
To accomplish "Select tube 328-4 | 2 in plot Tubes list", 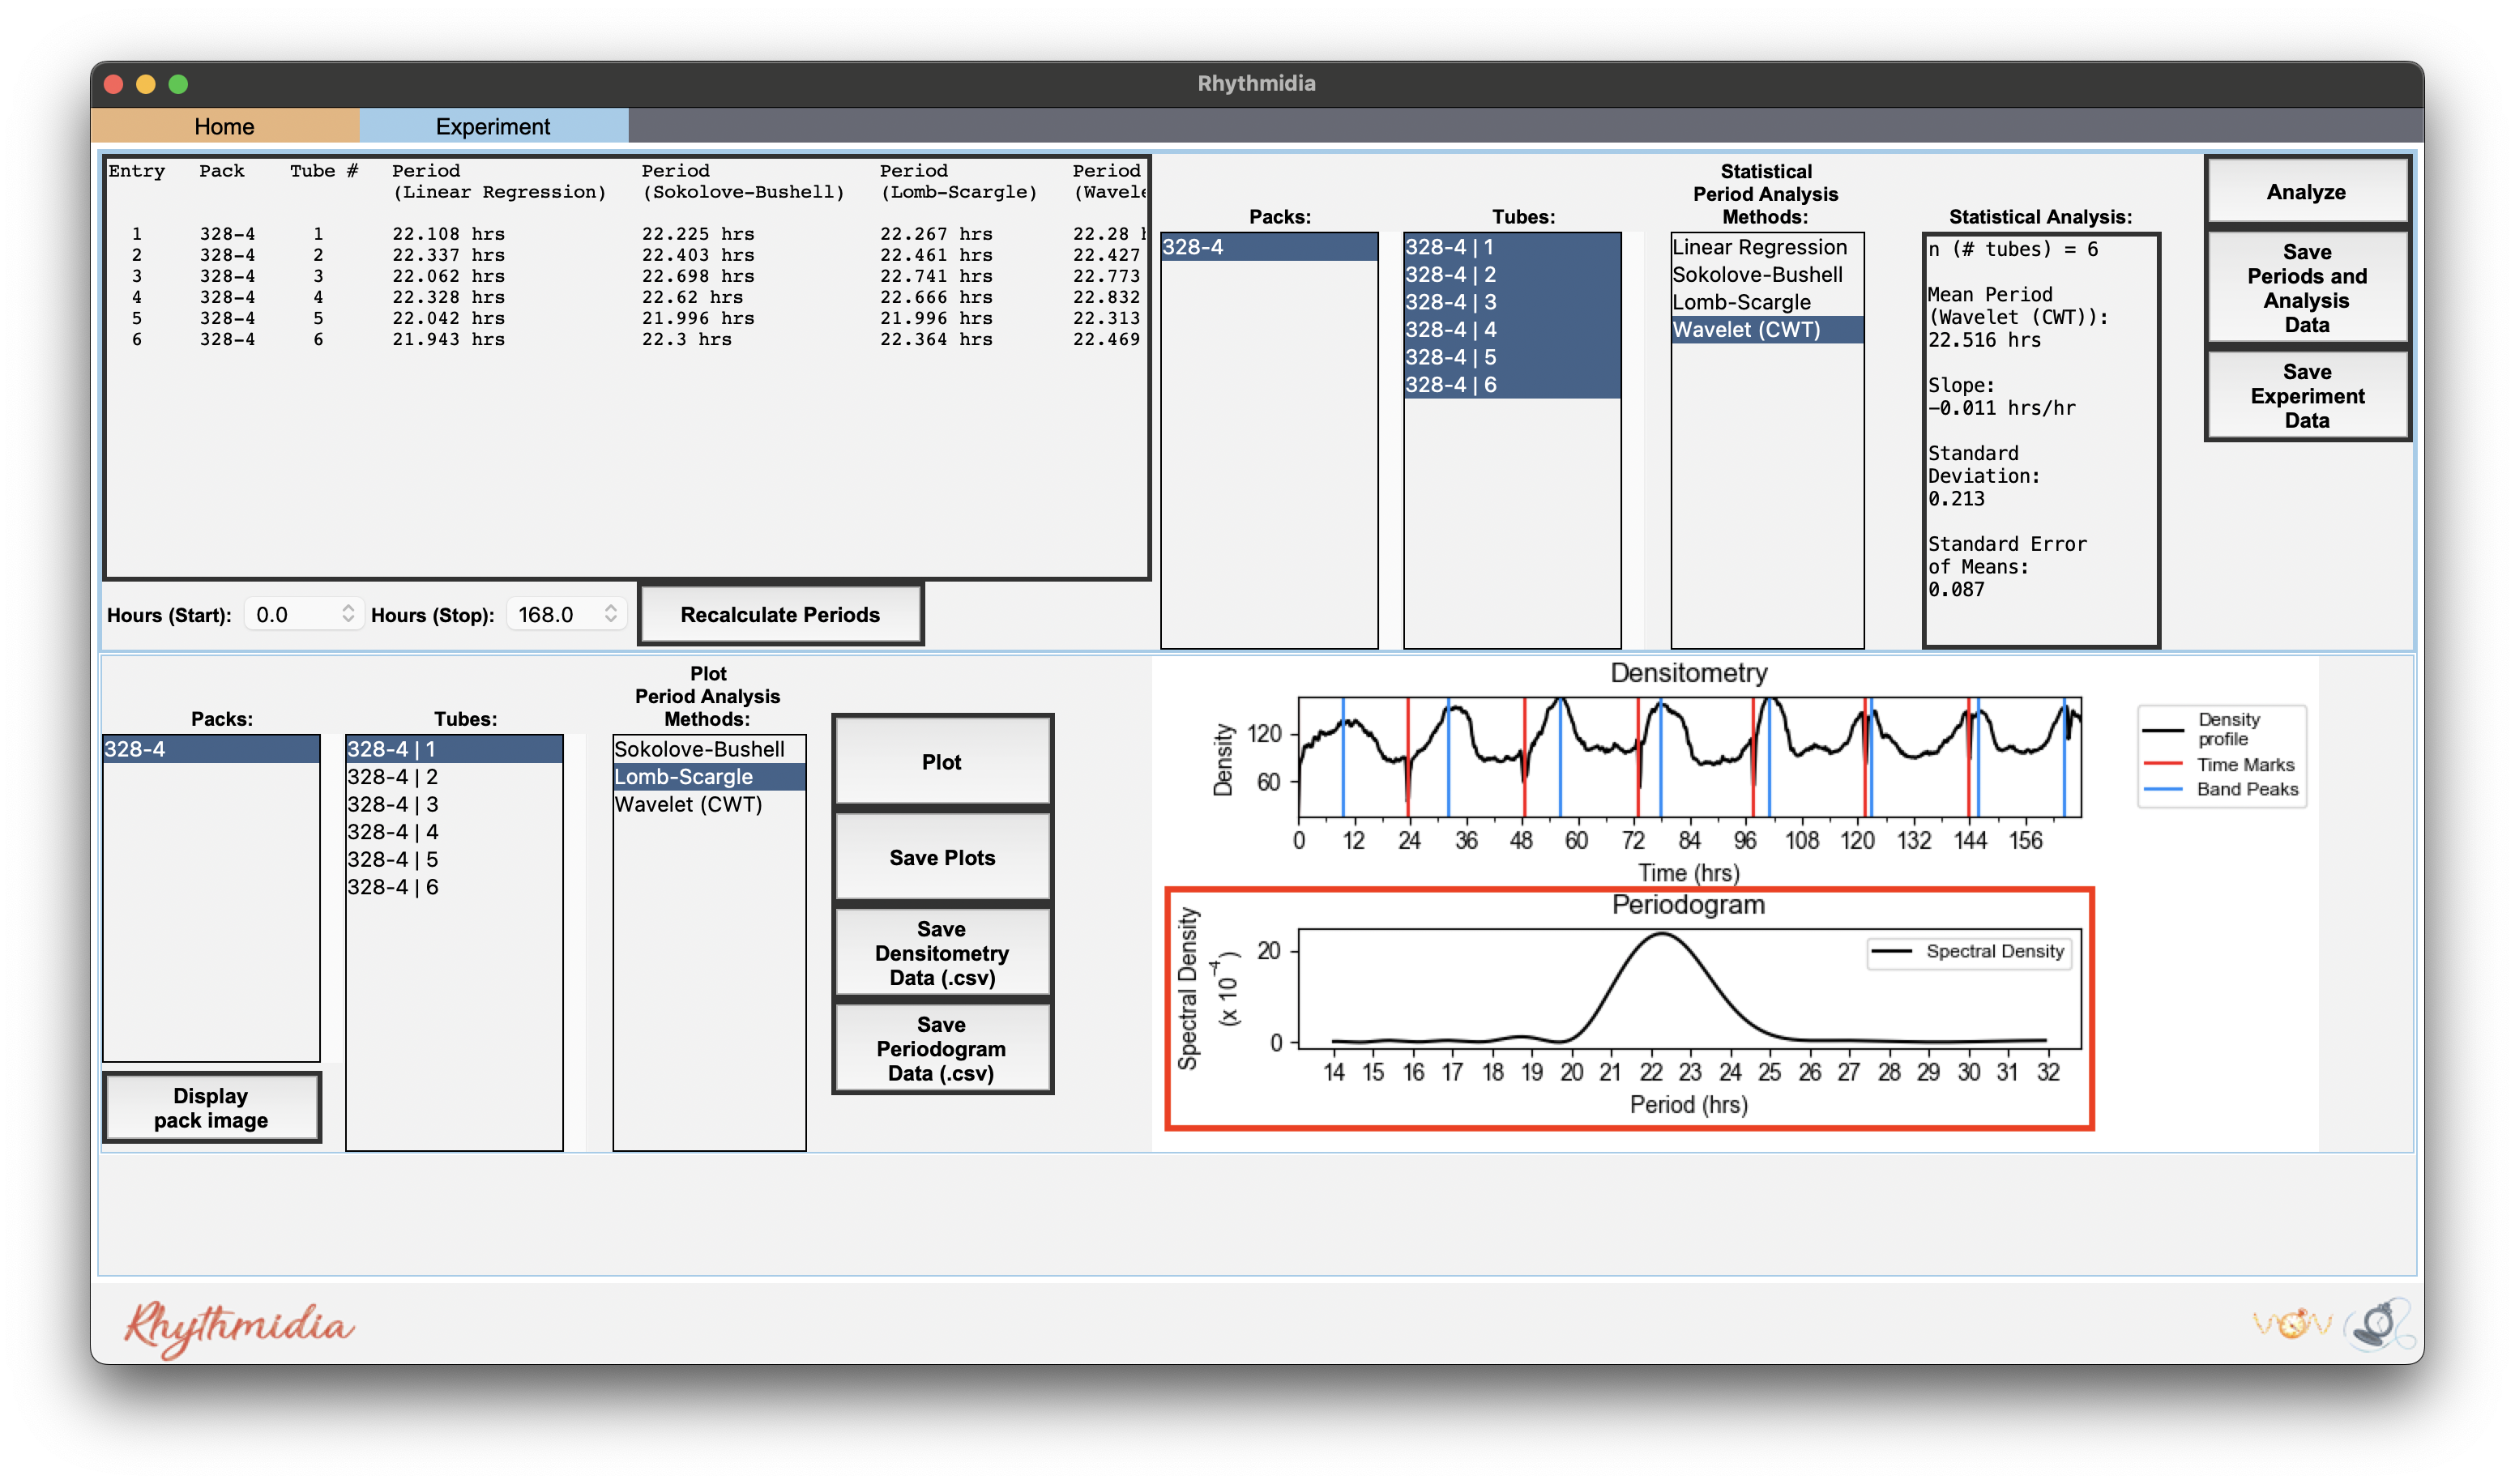I will [454, 776].
